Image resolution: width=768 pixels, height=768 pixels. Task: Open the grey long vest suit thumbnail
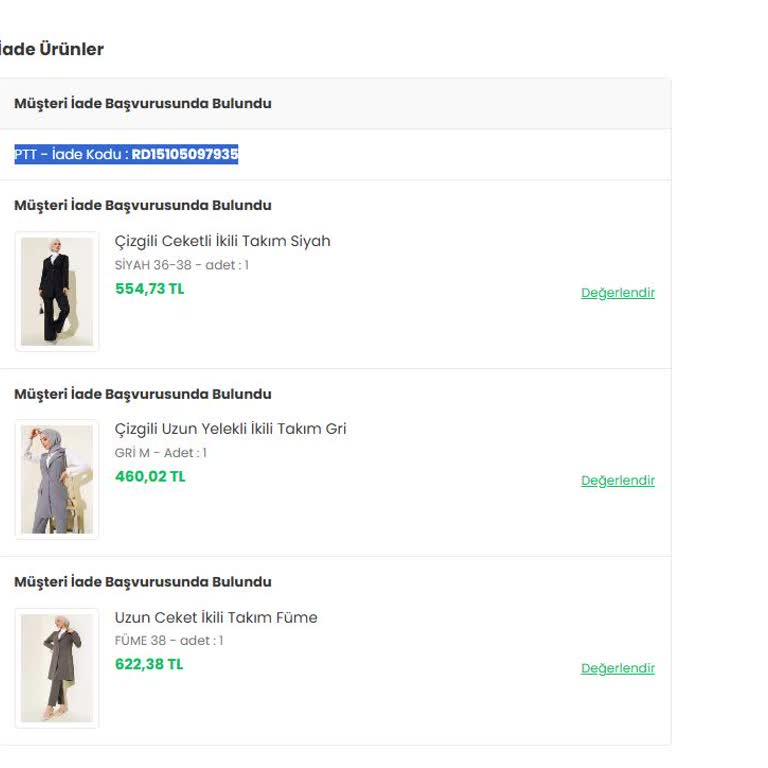[x=56, y=479]
